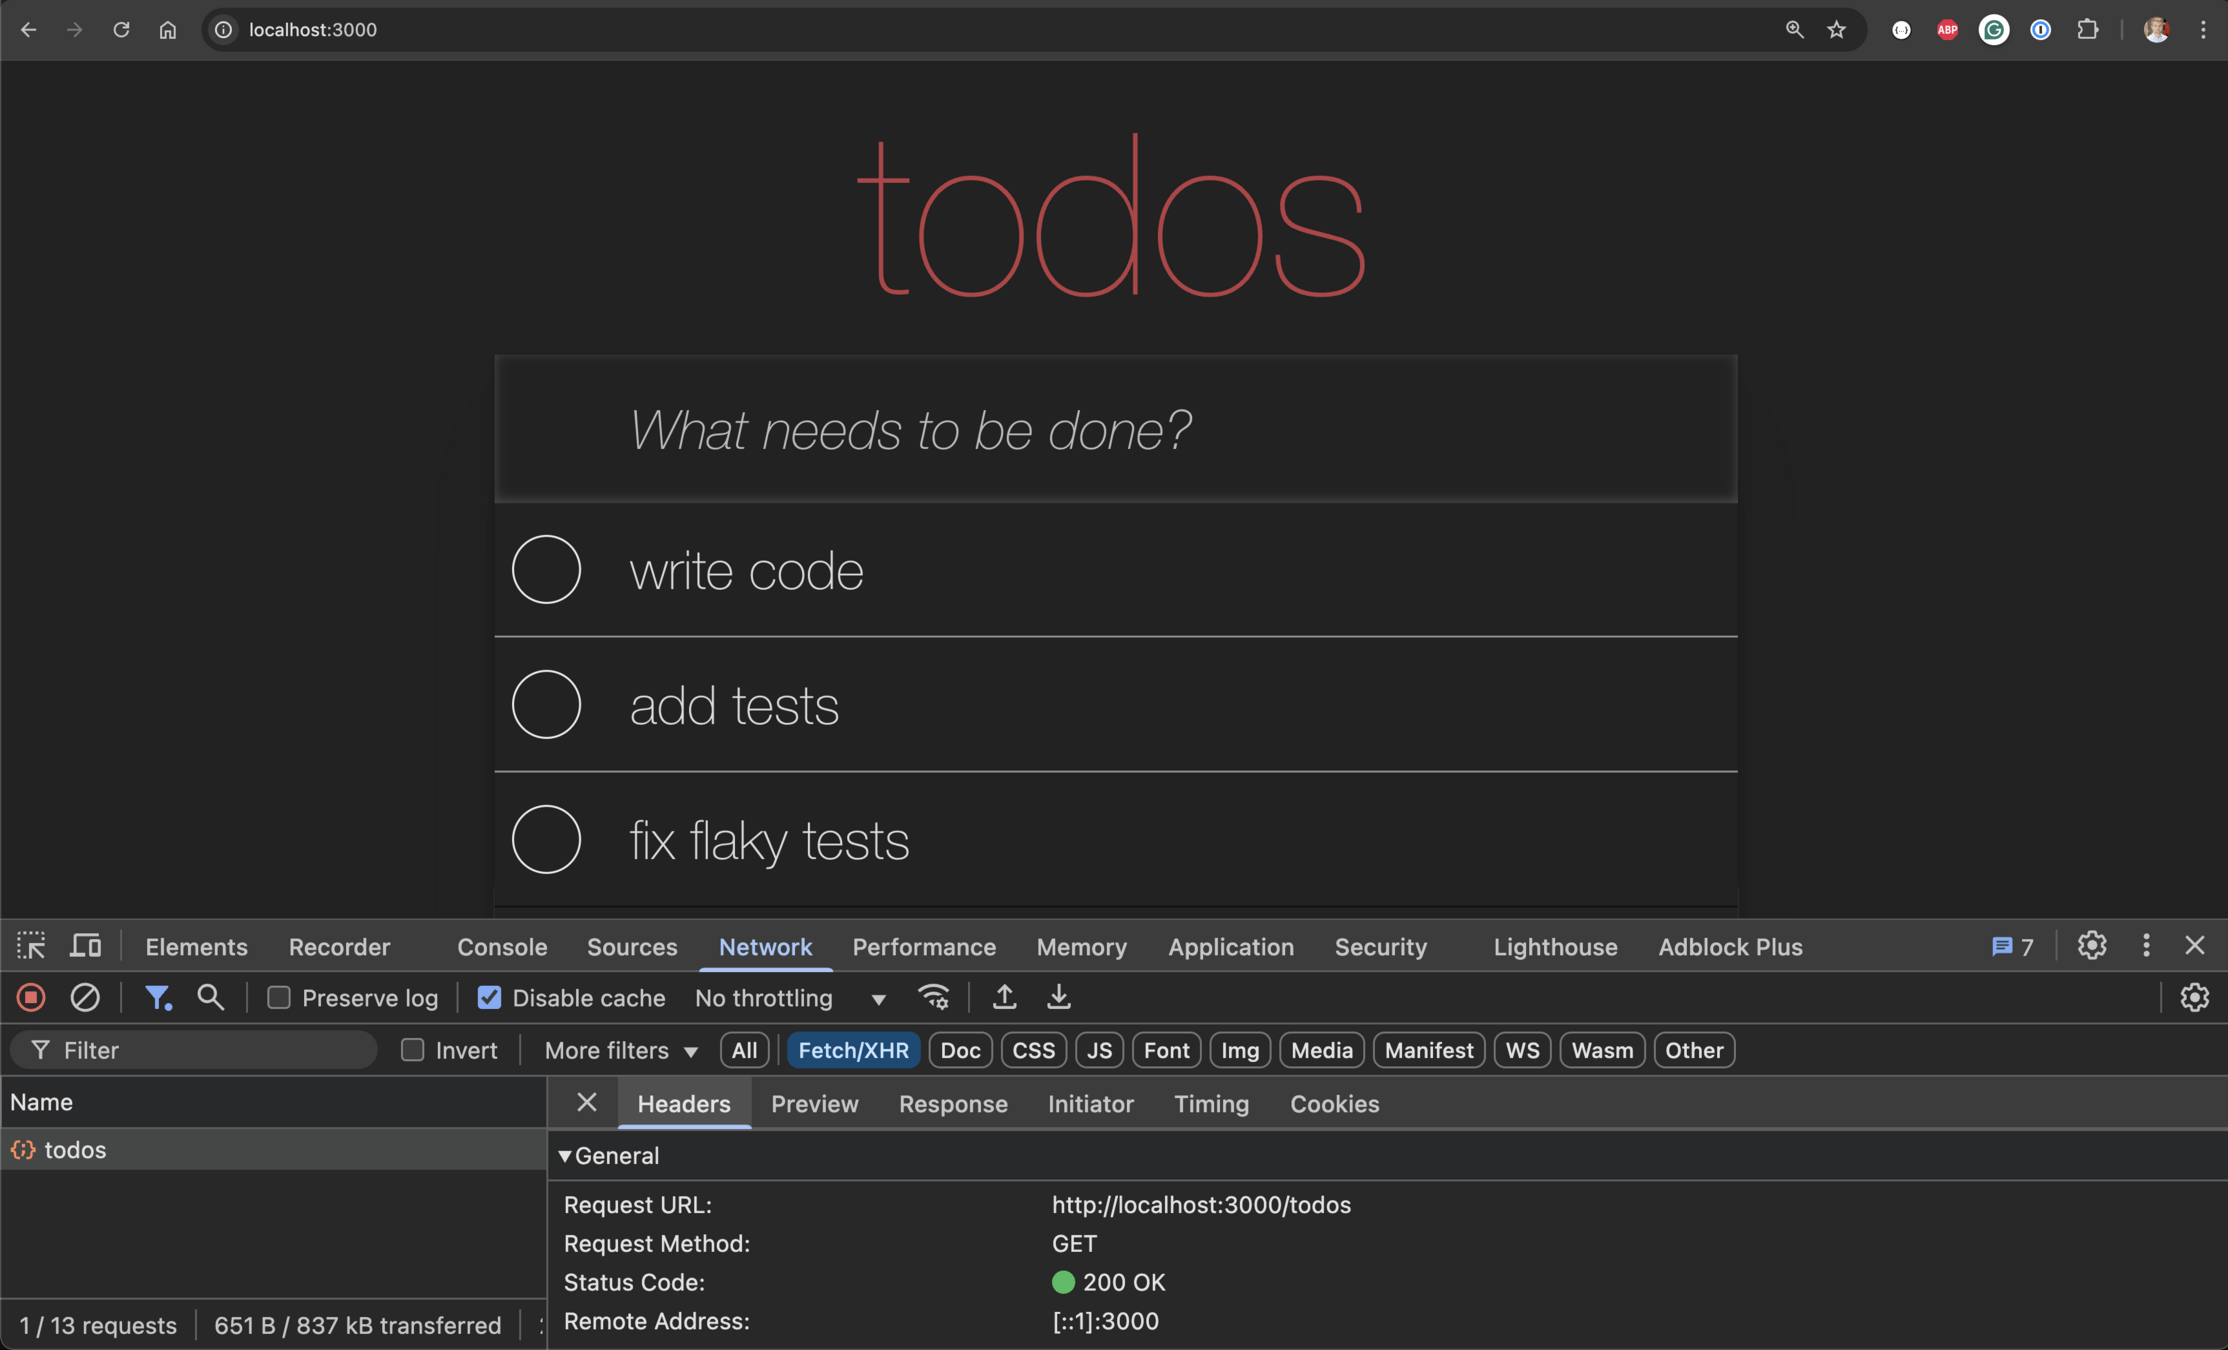The image size is (2228, 1350).
Task: Select the inspect element picker icon
Action: coord(31,946)
